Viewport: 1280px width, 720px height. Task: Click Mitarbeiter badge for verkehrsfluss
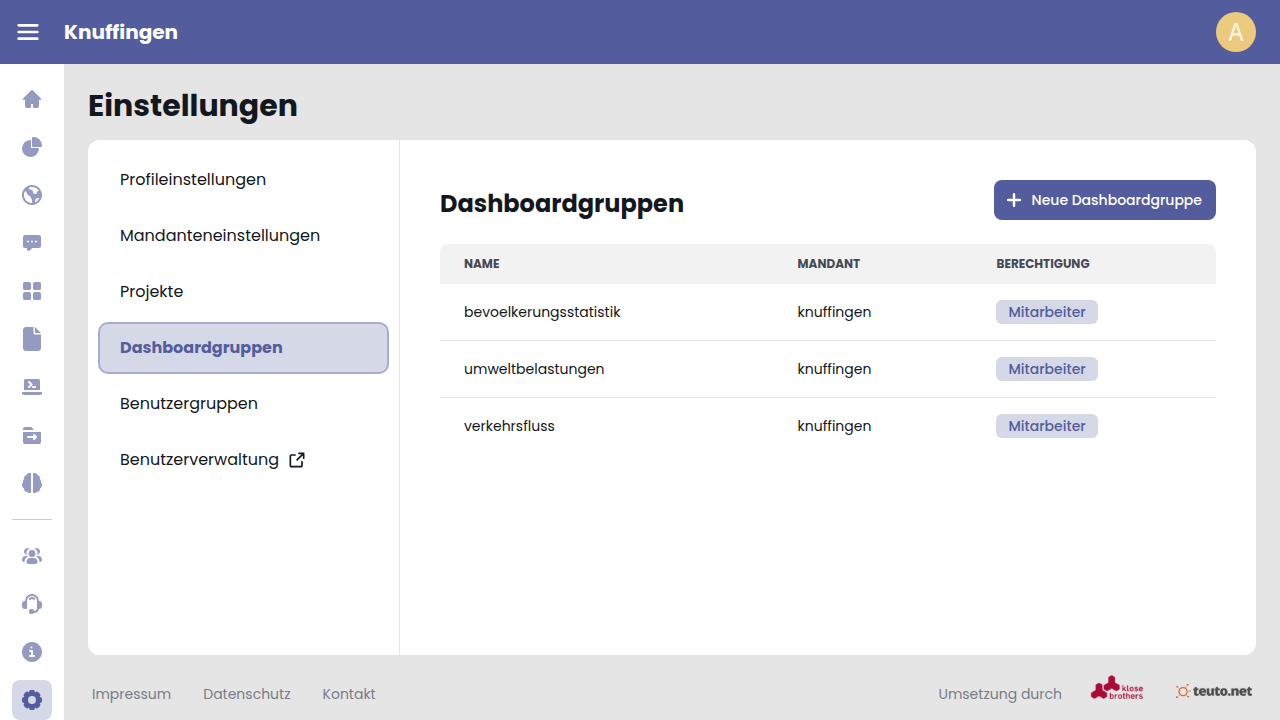coord(1046,426)
